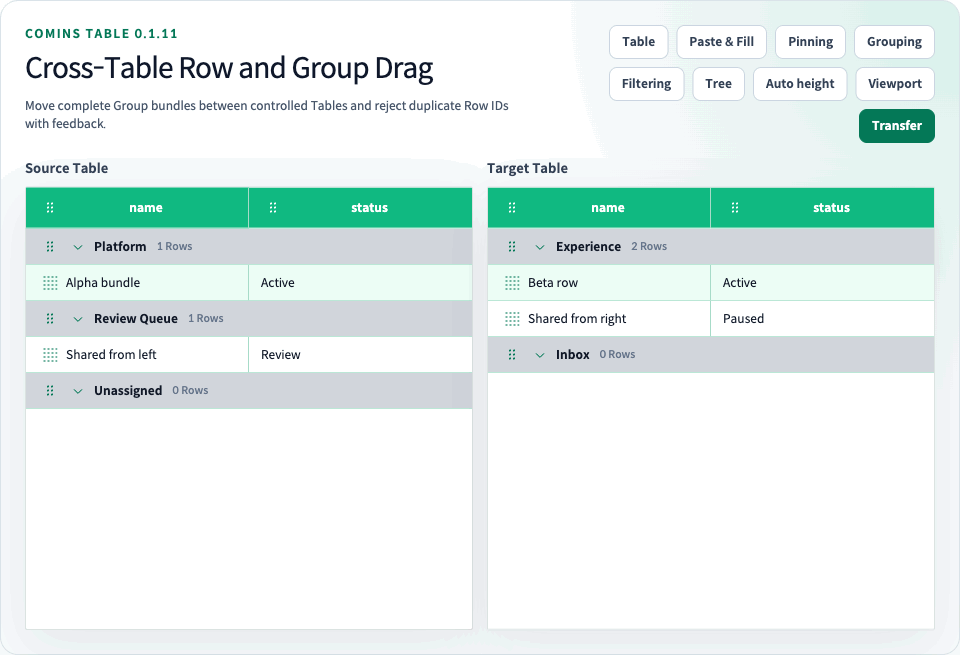
Task: Select the Shared from left cell
Action: (x=137, y=354)
